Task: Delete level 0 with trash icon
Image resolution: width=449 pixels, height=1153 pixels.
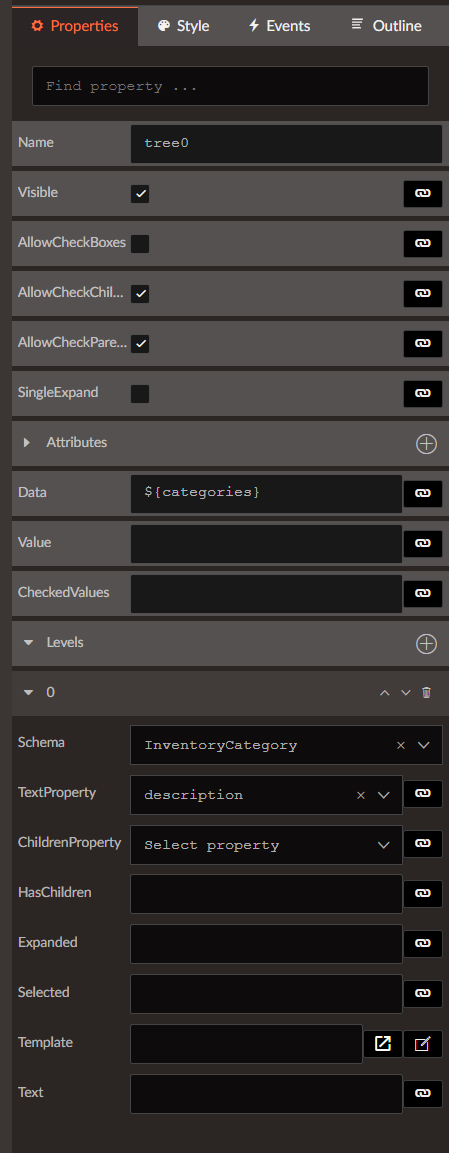Action: pyautogui.click(x=426, y=693)
